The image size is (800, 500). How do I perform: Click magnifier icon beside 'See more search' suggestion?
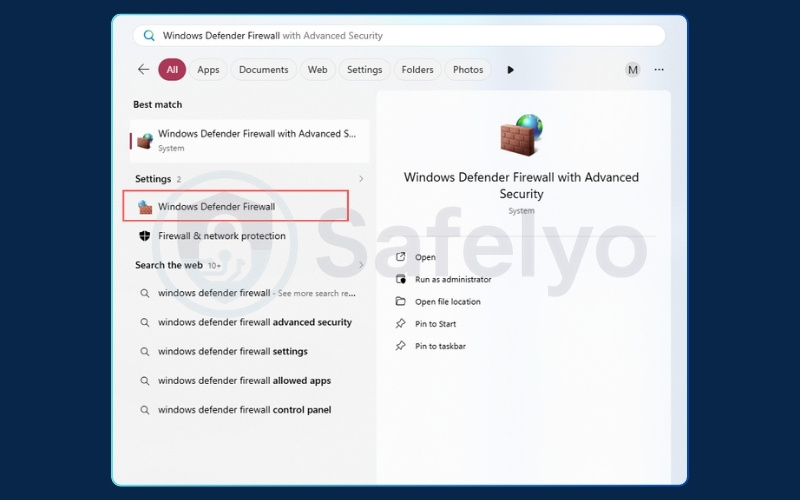point(145,293)
